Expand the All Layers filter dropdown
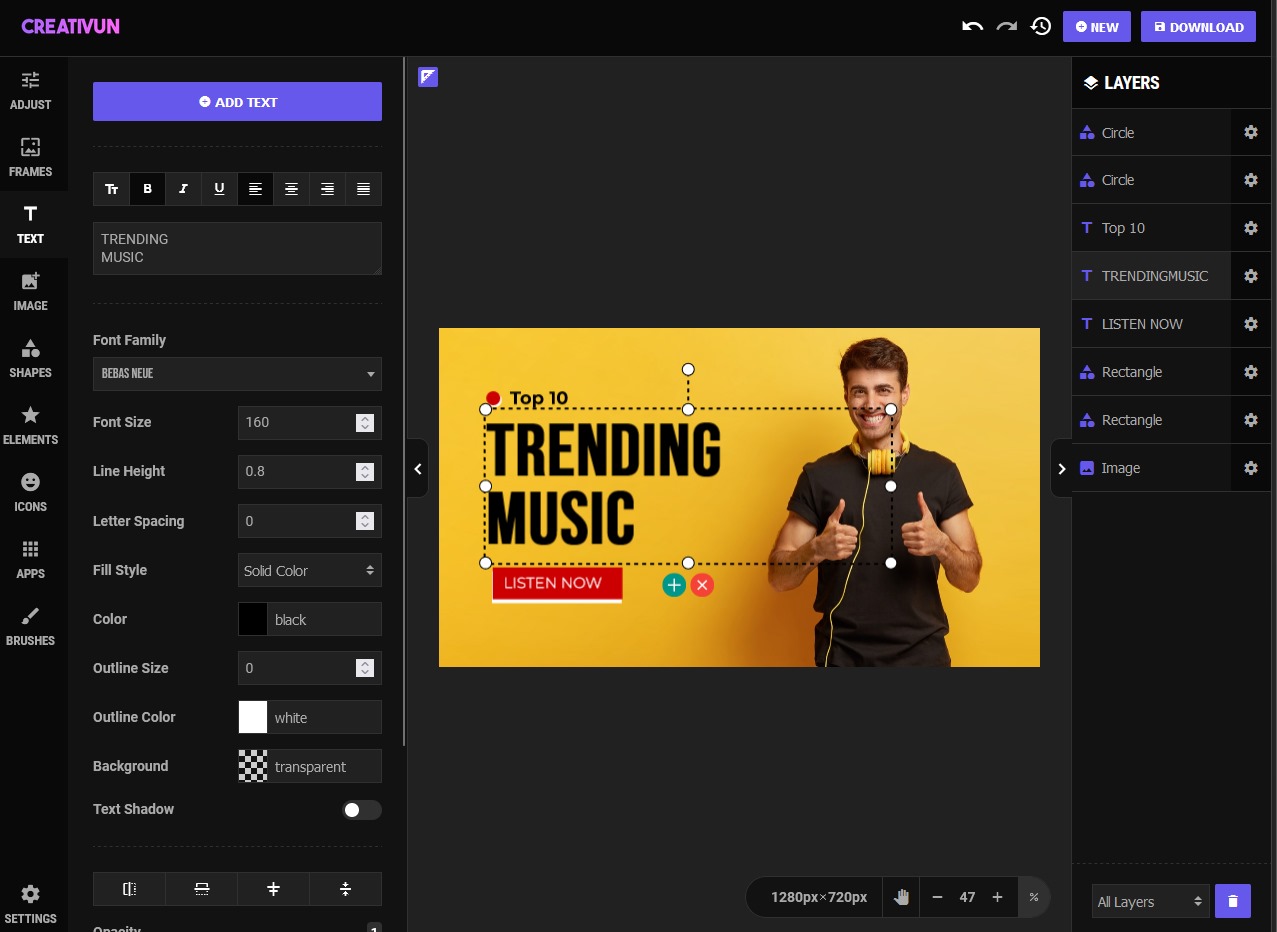The height and width of the screenshot is (932, 1277). tap(1149, 901)
